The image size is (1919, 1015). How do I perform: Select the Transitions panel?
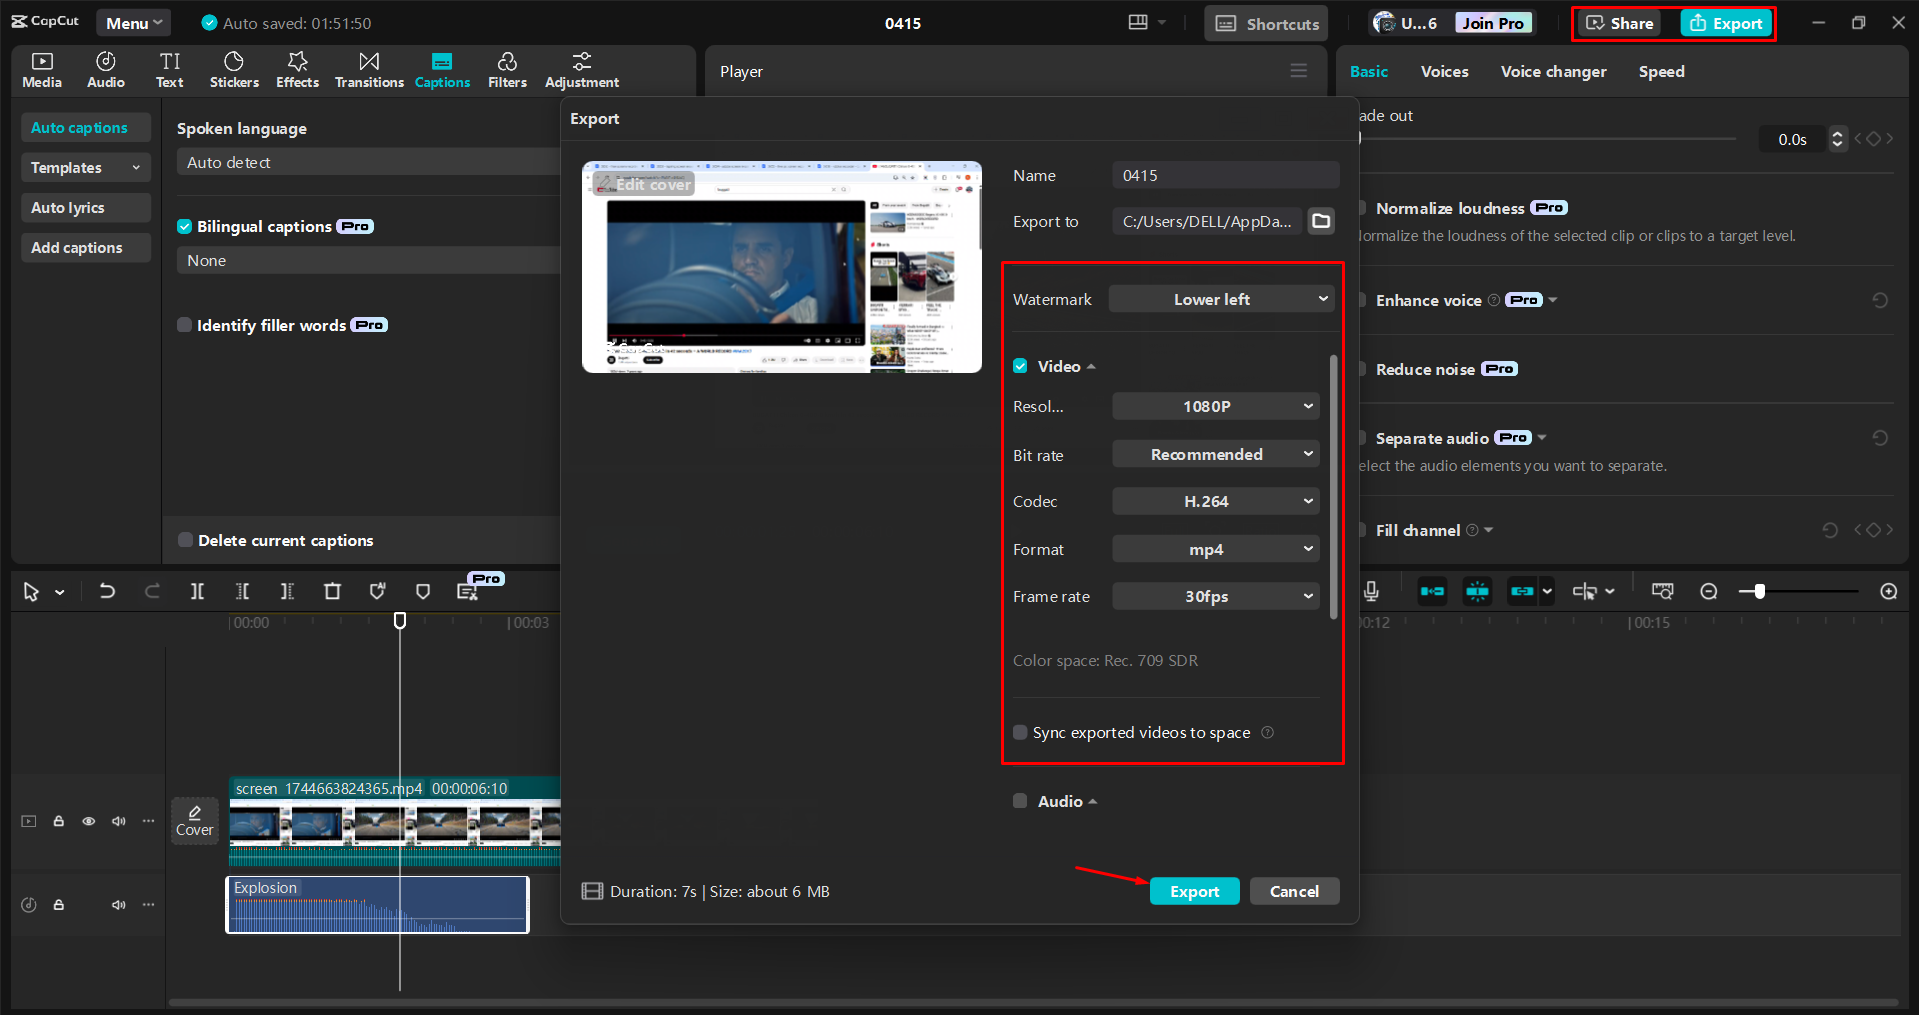point(368,69)
